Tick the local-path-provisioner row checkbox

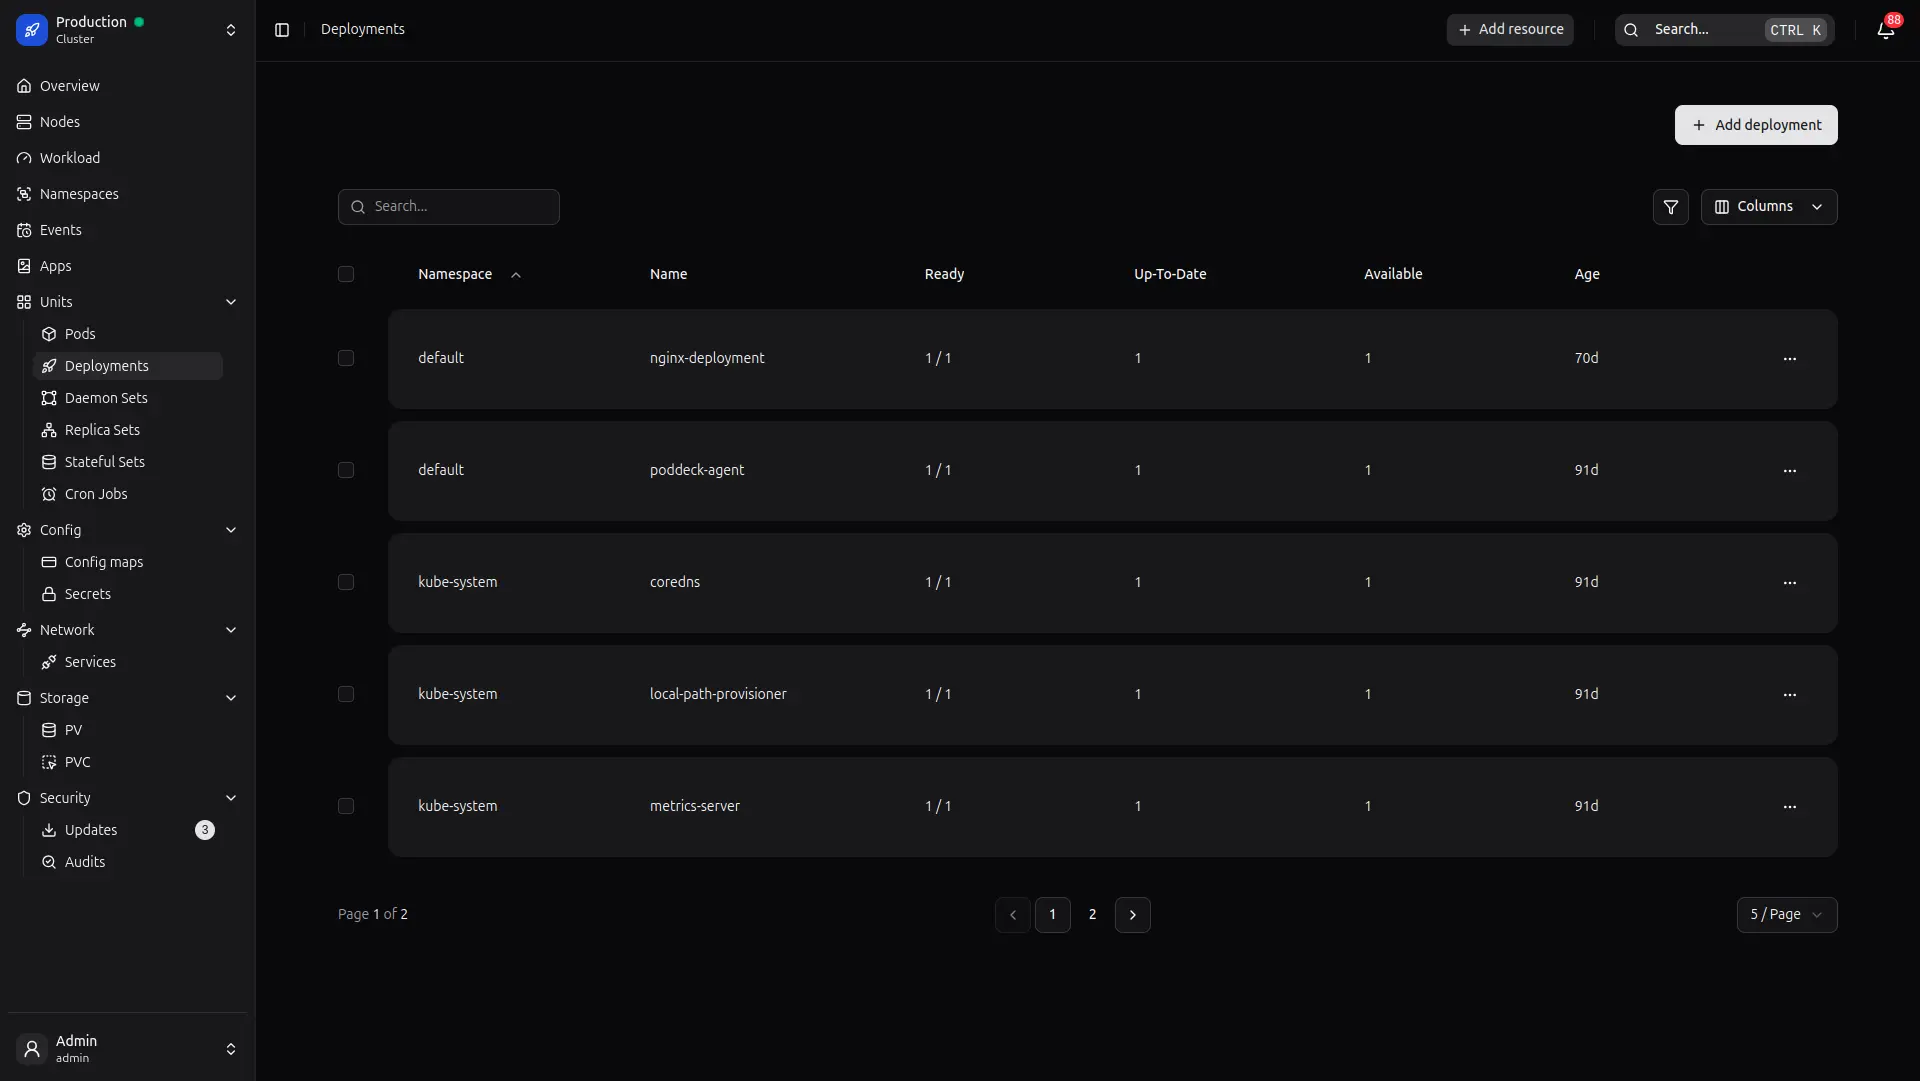click(x=346, y=694)
